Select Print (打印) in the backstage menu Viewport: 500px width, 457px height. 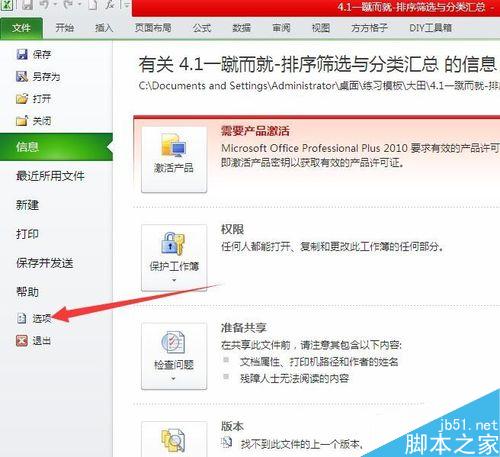click(x=27, y=234)
